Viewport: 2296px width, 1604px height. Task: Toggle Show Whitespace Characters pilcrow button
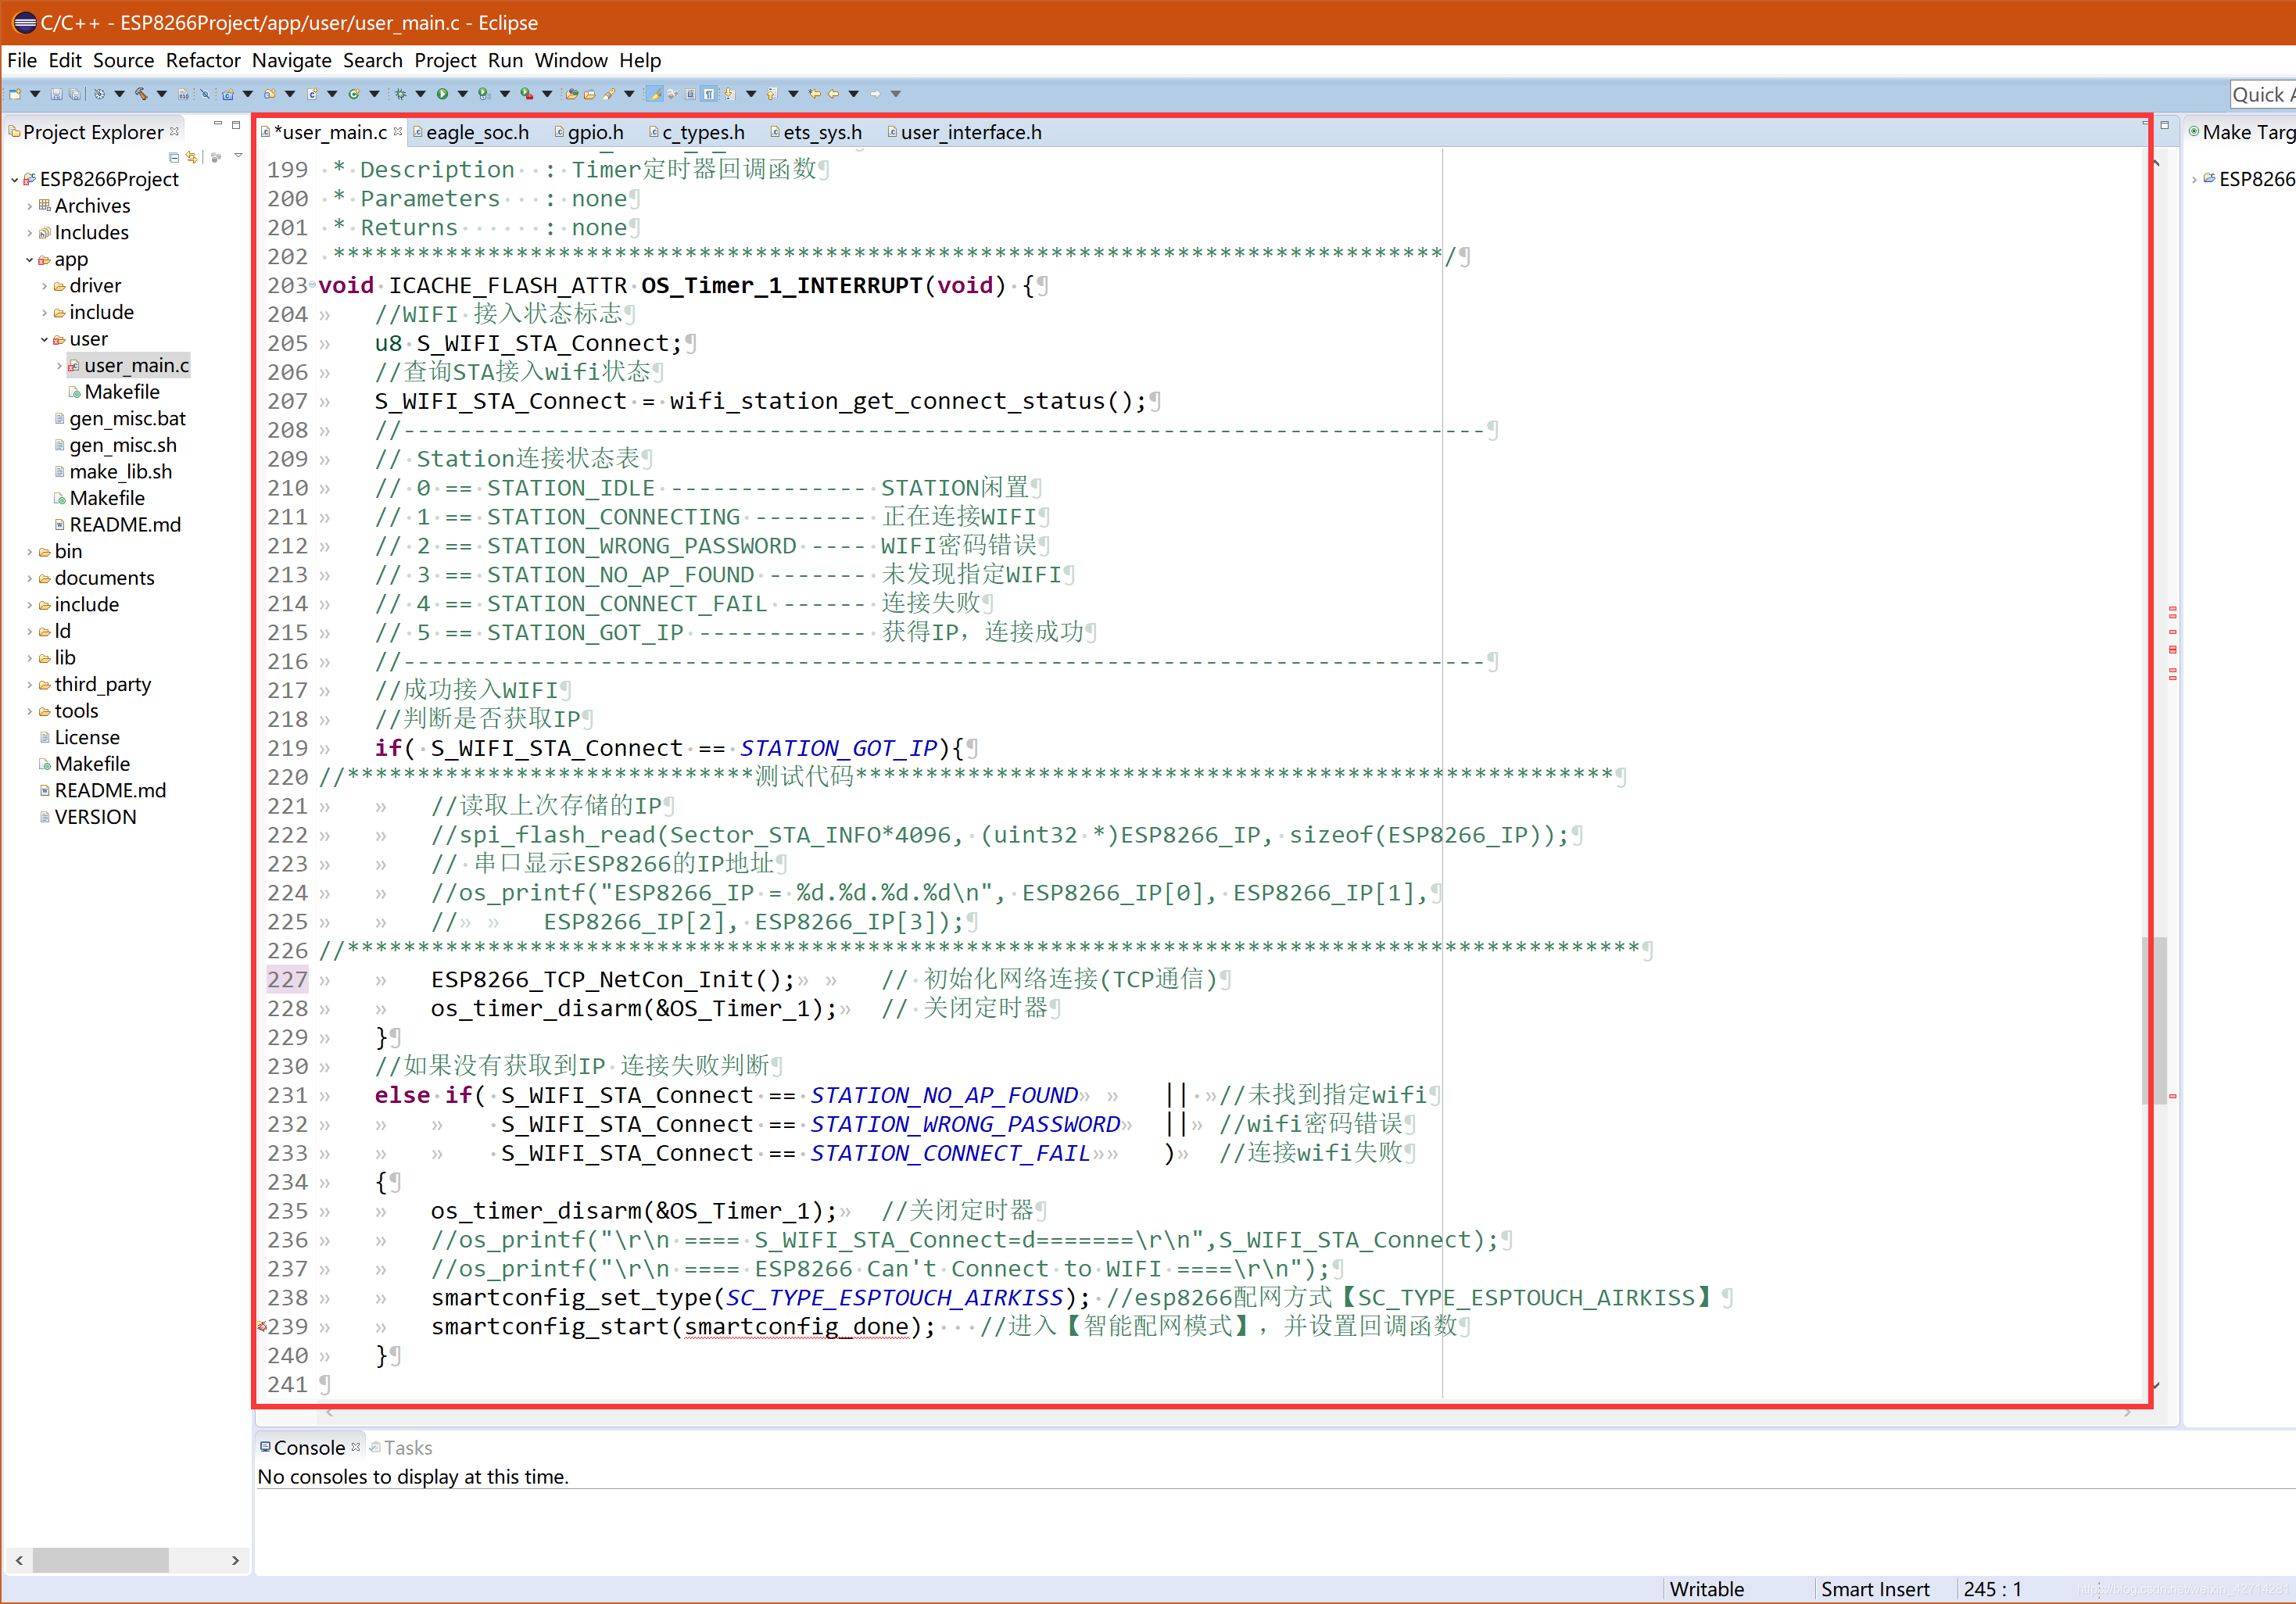coord(709,94)
